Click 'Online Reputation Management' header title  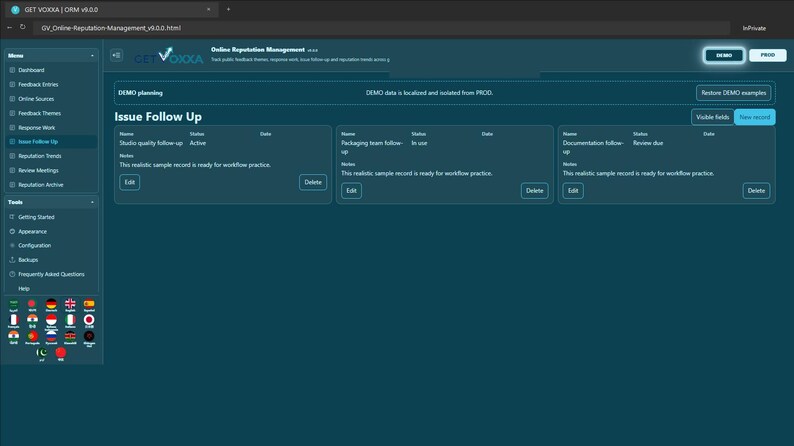pyautogui.click(x=258, y=50)
